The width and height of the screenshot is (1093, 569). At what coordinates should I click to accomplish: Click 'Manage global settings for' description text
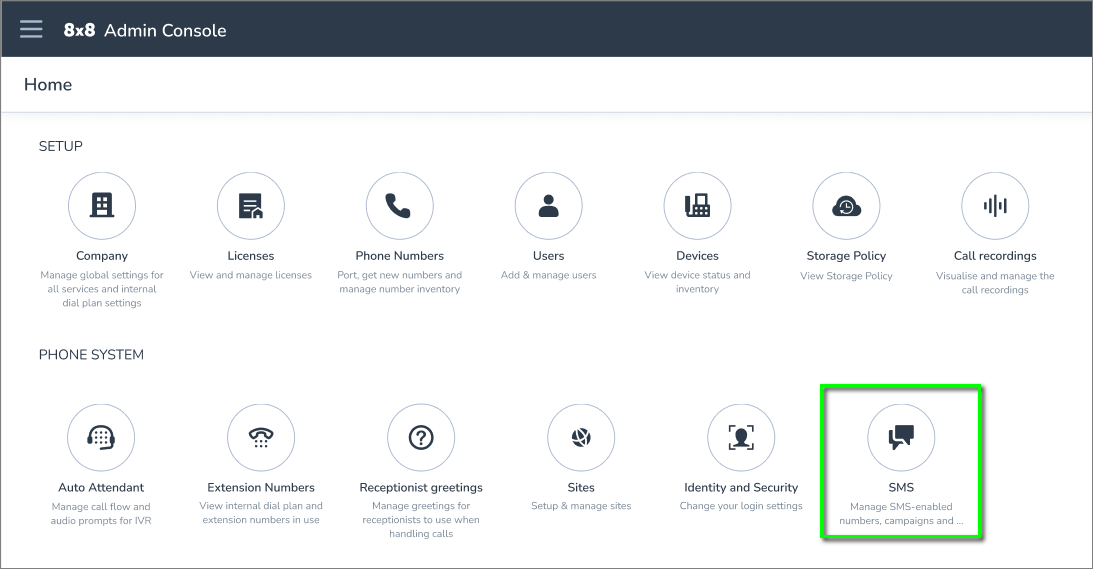click(x=102, y=275)
